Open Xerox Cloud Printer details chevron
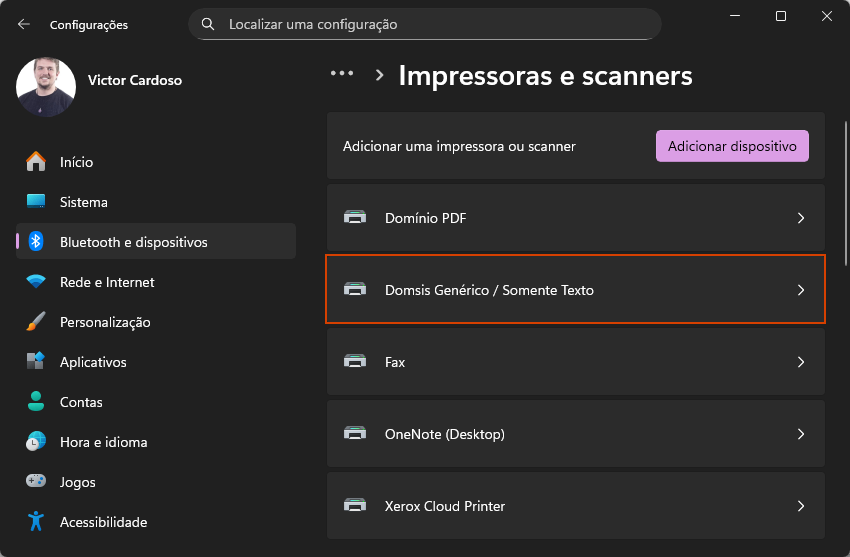The image size is (850, 557). click(x=800, y=506)
